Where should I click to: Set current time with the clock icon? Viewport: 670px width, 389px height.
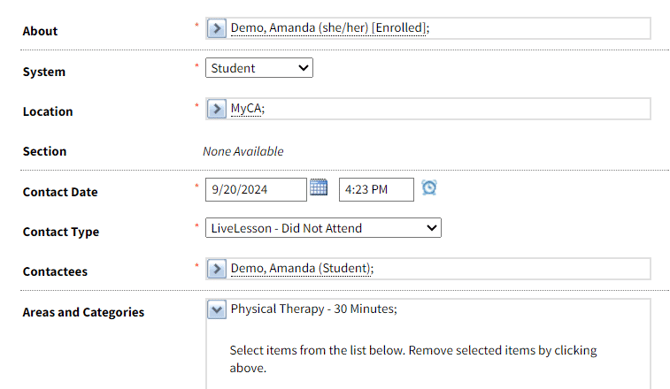(x=429, y=187)
